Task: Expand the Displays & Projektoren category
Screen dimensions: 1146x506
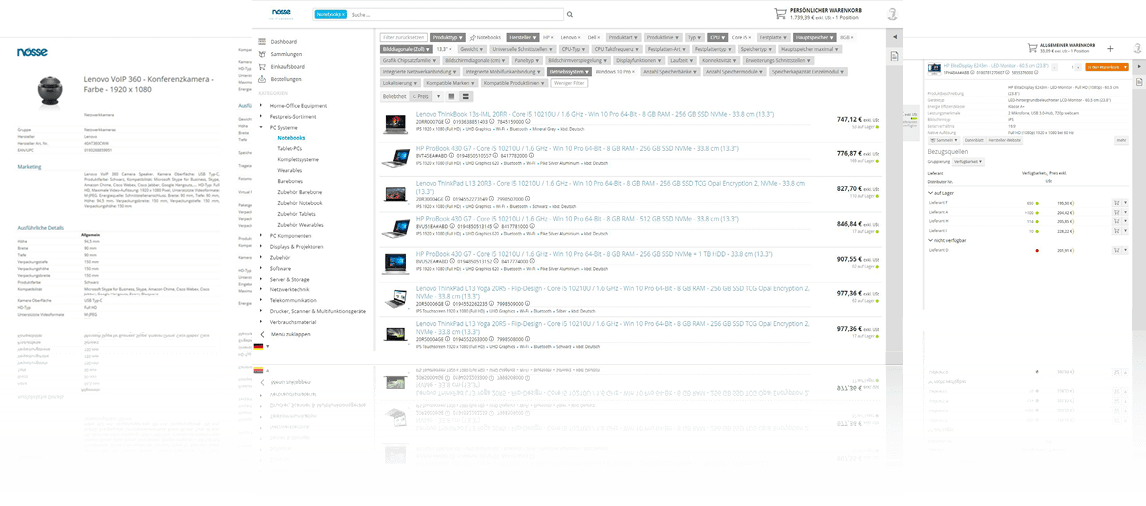Action: (262, 246)
